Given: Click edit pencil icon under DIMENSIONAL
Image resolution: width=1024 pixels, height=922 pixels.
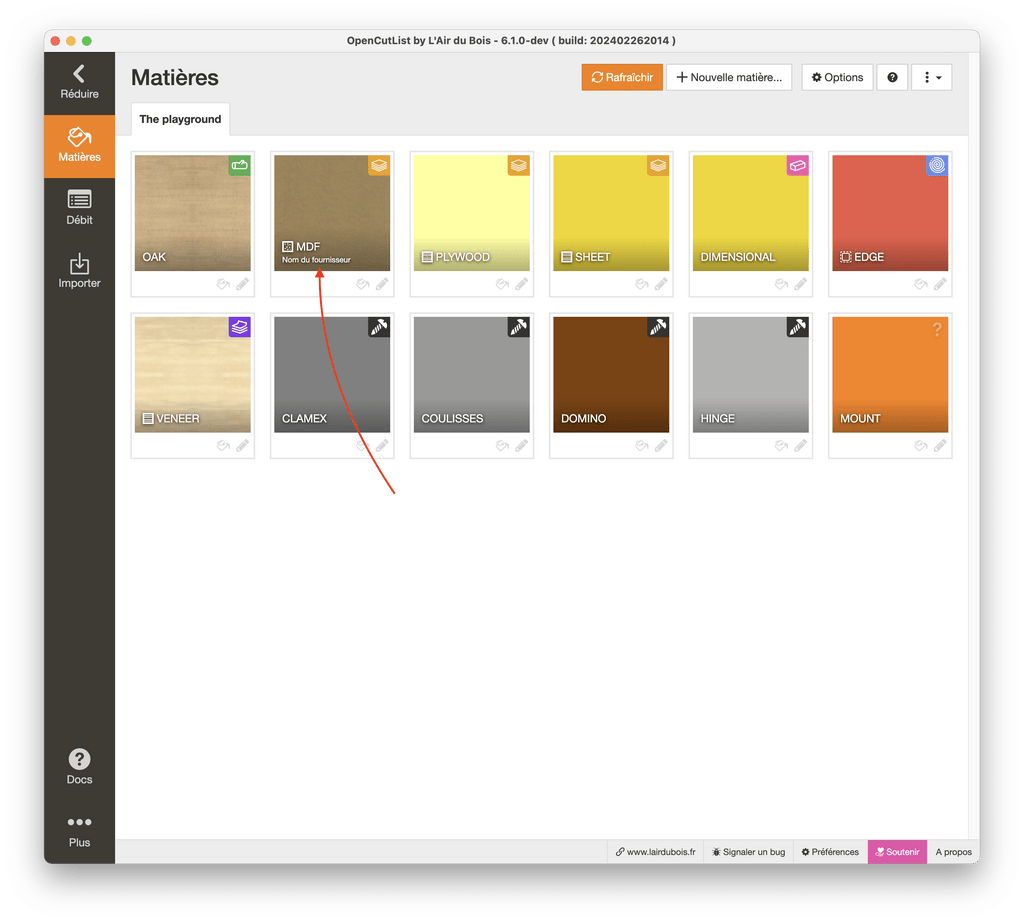Looking at the screenshot, I should (801, 284).
